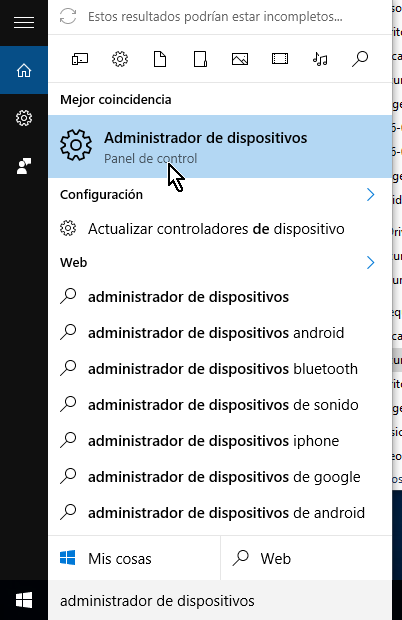Filter results by documents icon

(160, 59)
